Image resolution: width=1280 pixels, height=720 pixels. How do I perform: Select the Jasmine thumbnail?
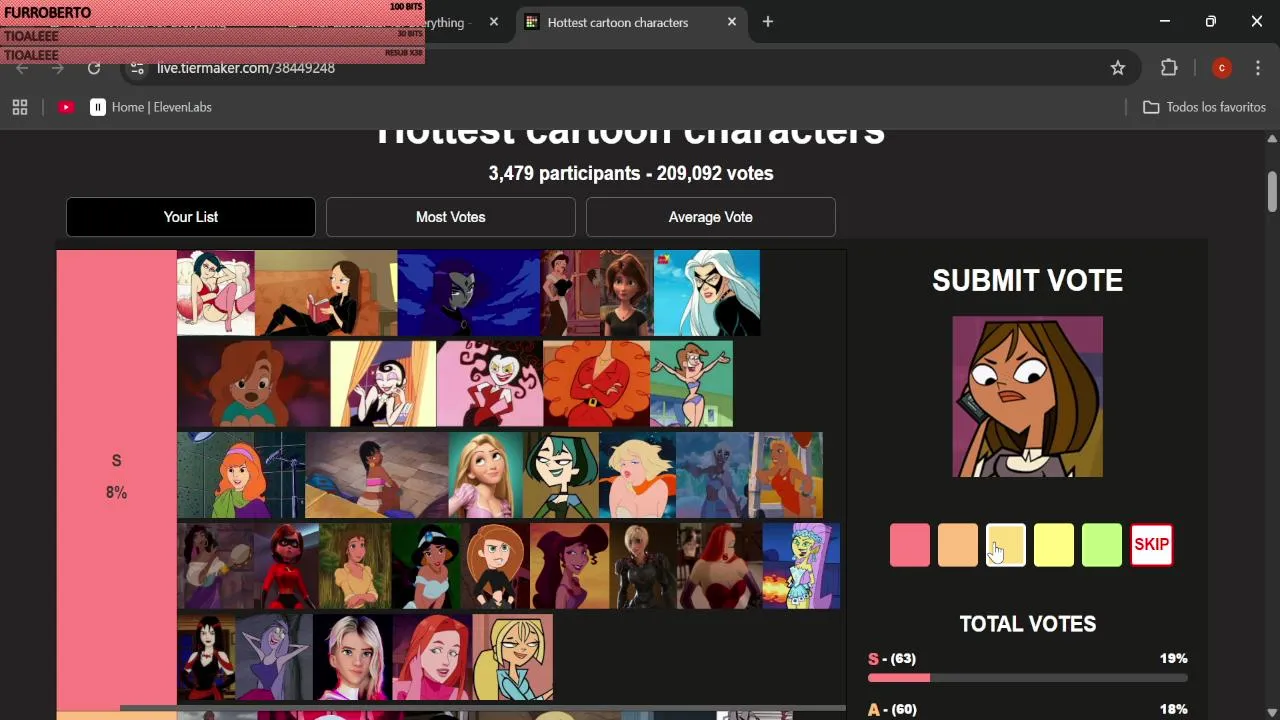426,566
